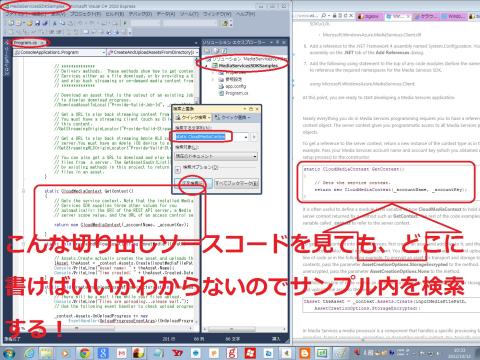The width and height of the screenshot is (480, 360).
Task: Select the first pink browser tab
Action: 370,16
